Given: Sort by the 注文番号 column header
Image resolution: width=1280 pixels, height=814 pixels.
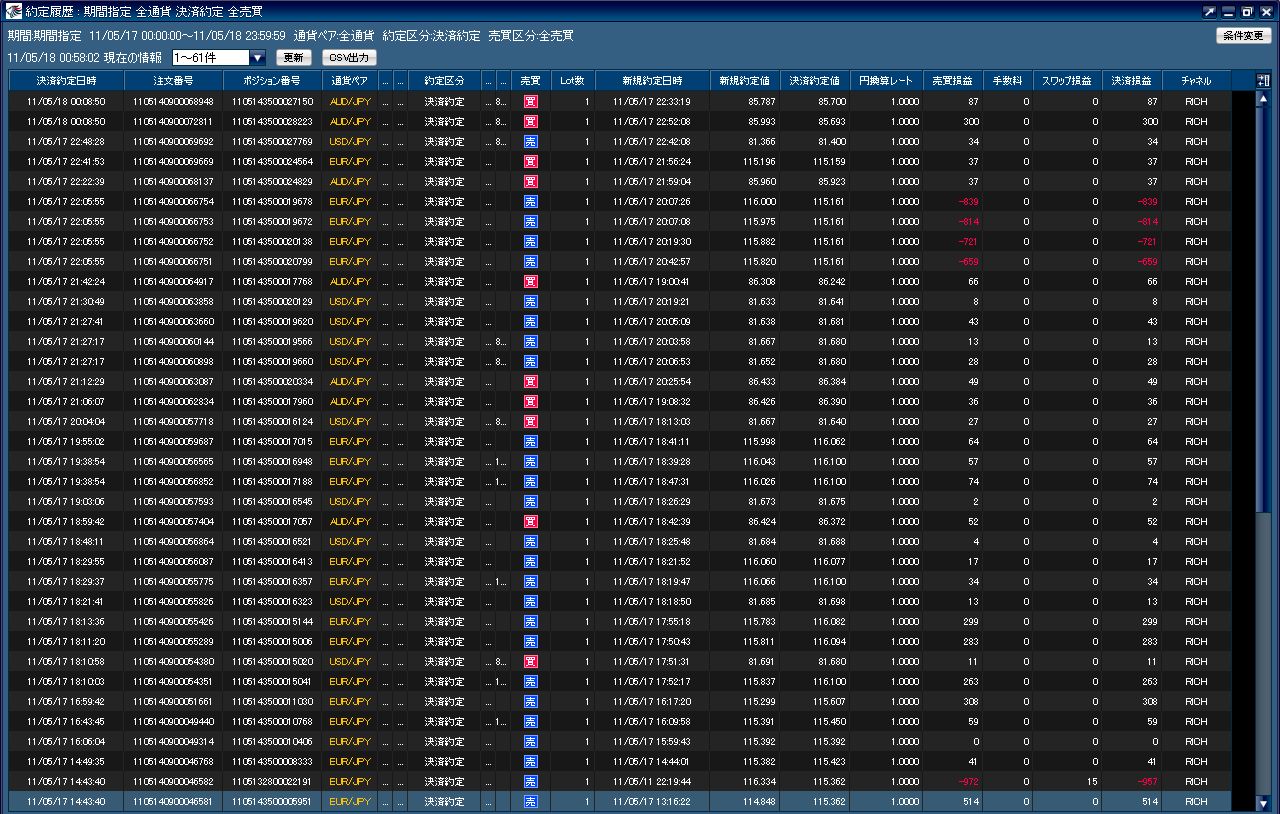Looking at the screenshot, I should (x=173, y=81).
